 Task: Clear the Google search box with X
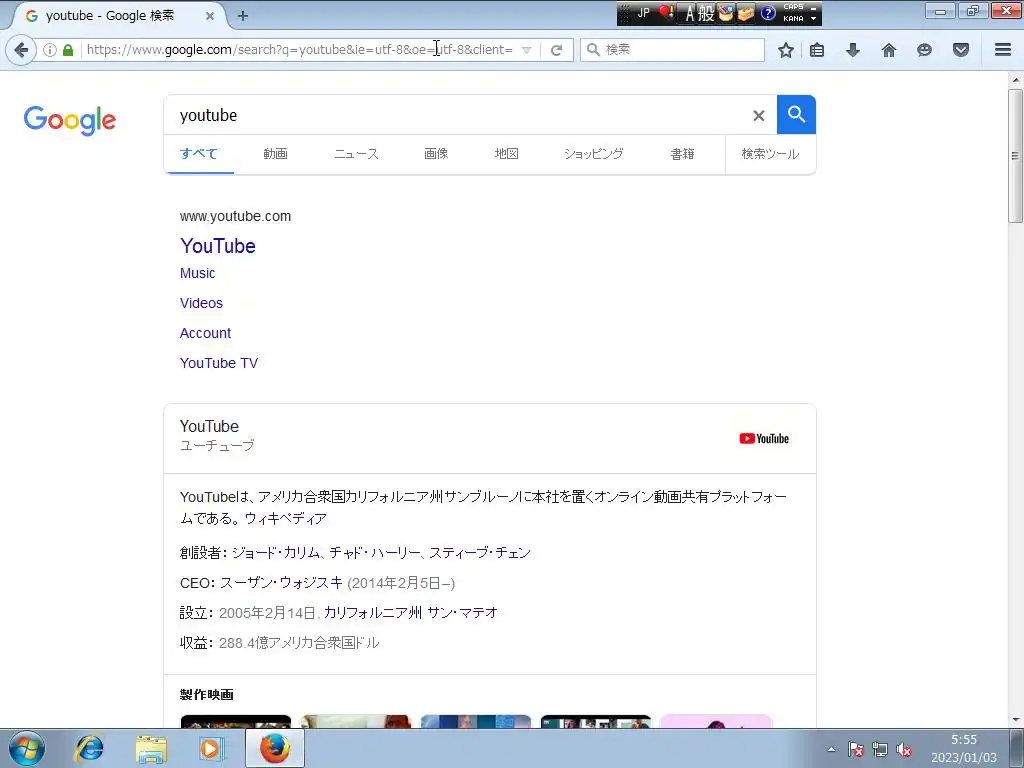pyautogui.click(x=758, y=116)
